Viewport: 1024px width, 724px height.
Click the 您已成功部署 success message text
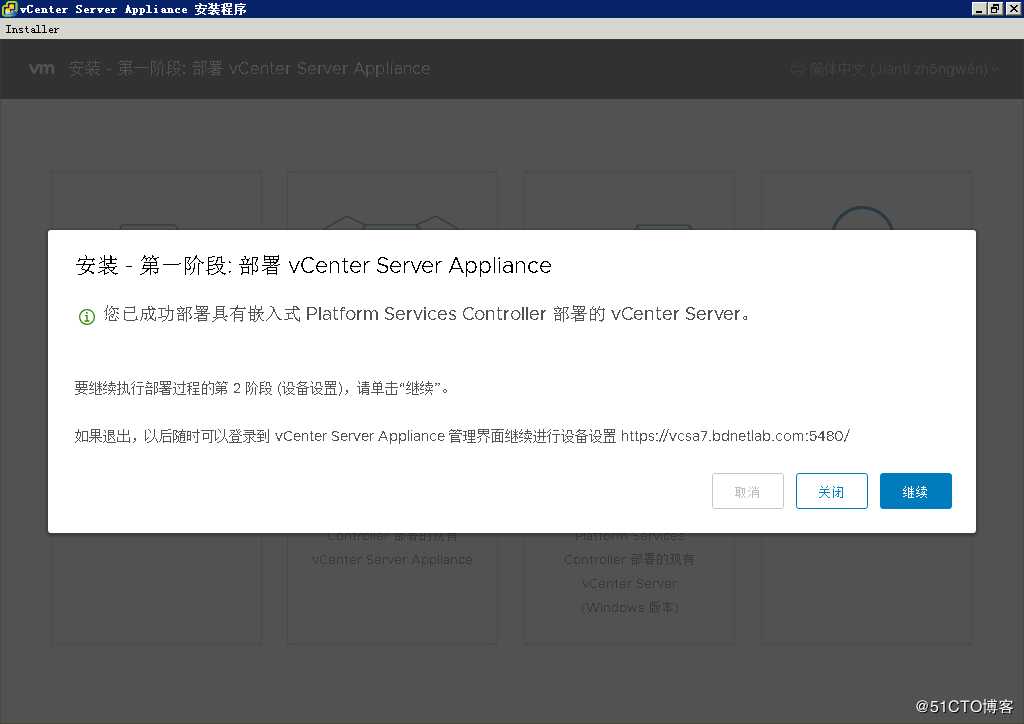click(426, 314)
